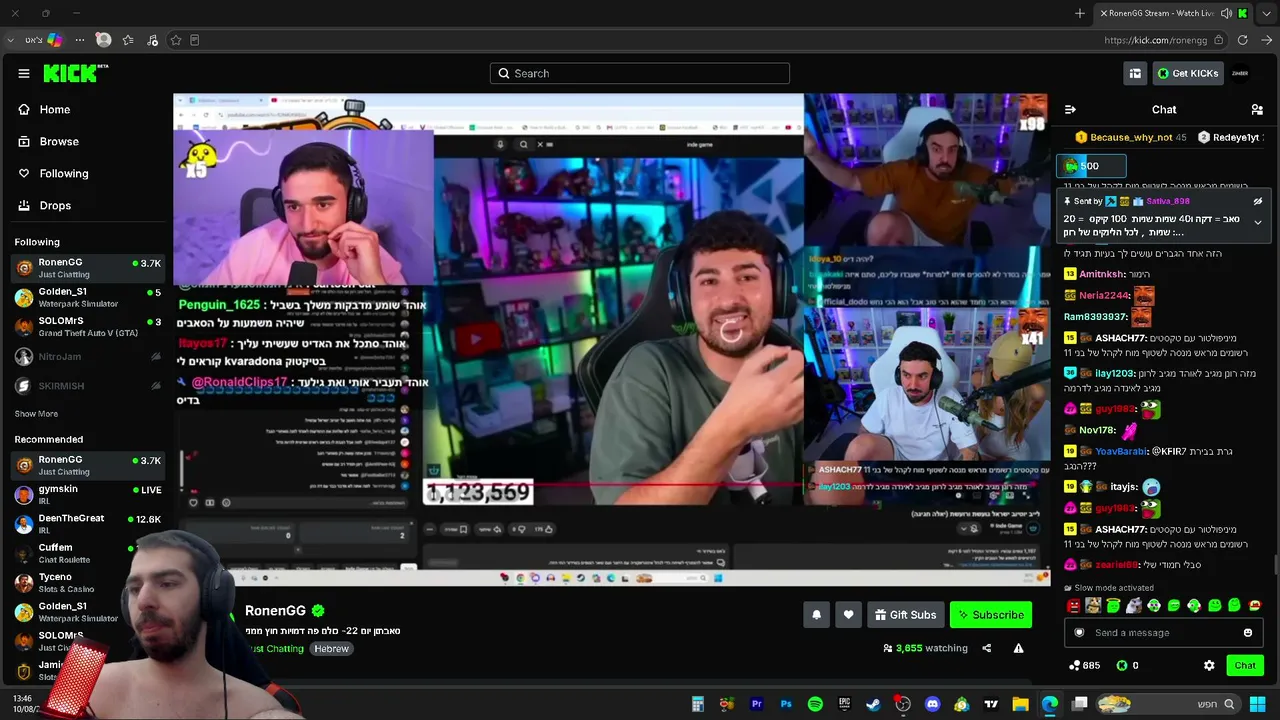Select SOLOMrS Grand Theft Auto V channel
Image resolution: width=1280 pixels, height=720 pixels.
(88, 327)
